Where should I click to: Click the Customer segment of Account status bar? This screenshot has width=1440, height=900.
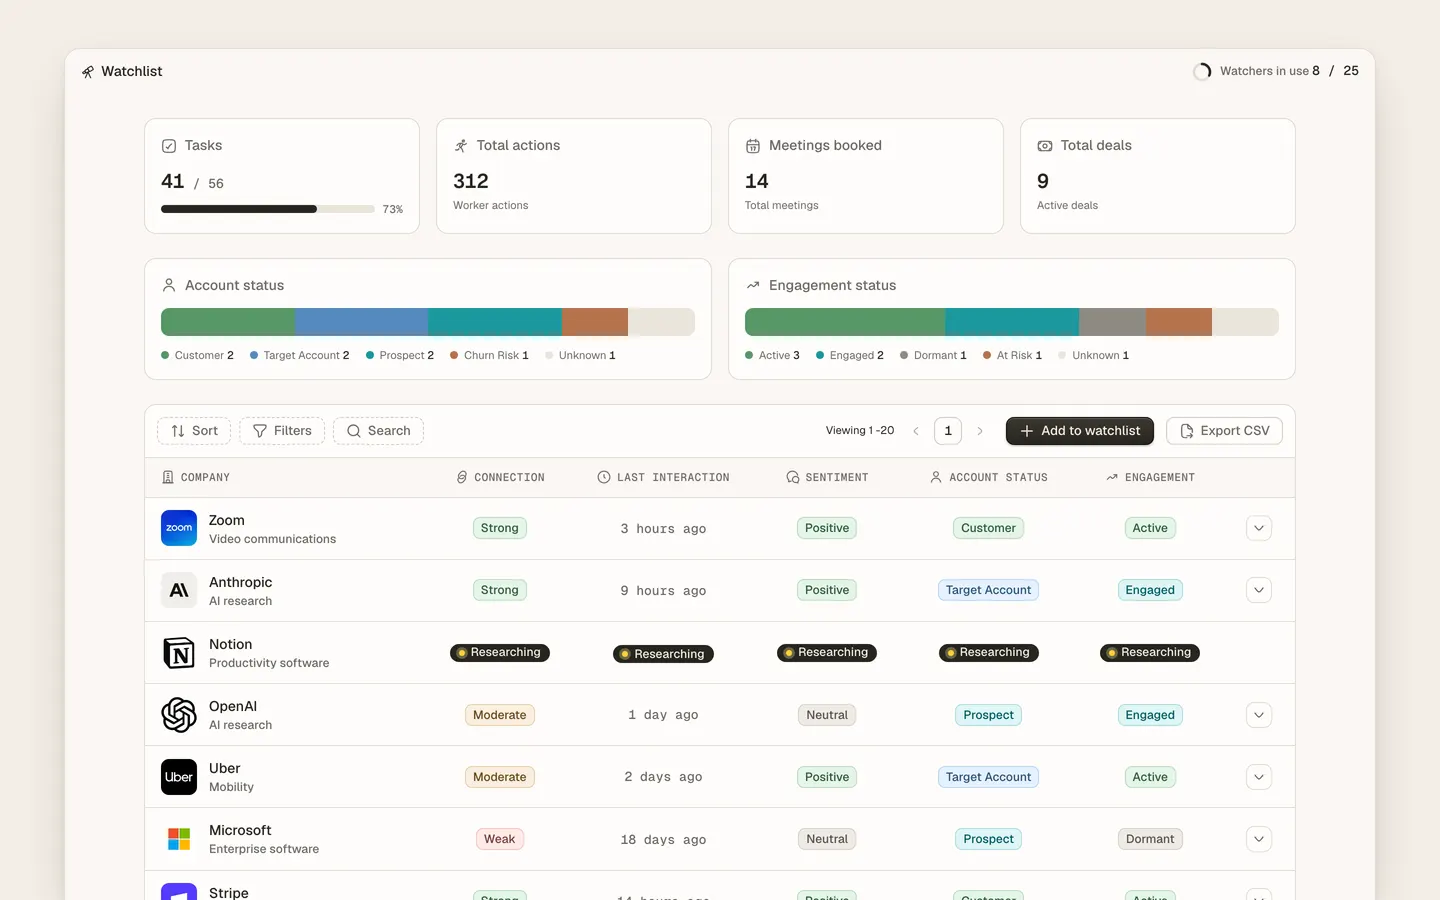228,322
